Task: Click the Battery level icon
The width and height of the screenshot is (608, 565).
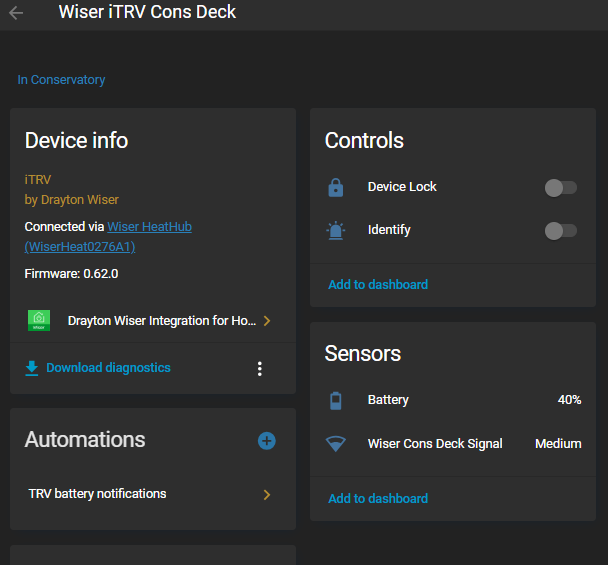Action: coord(336,400)
